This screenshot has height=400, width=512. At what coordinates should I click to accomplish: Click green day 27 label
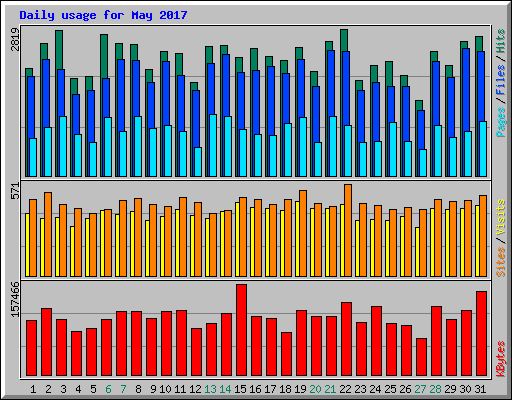(420, 389)
